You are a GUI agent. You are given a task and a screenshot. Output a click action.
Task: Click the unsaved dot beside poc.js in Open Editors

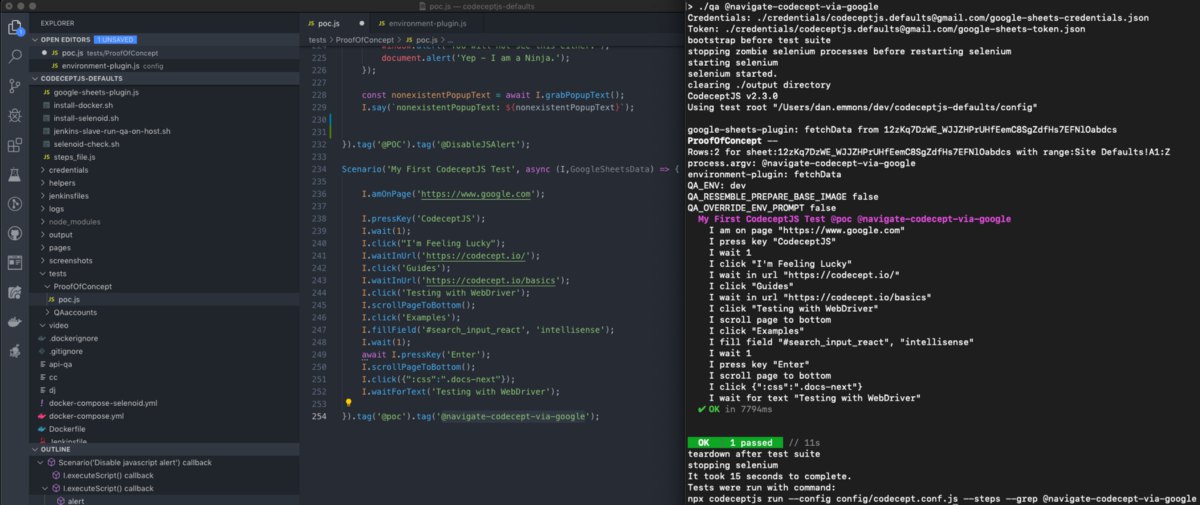tap(45, 52)
